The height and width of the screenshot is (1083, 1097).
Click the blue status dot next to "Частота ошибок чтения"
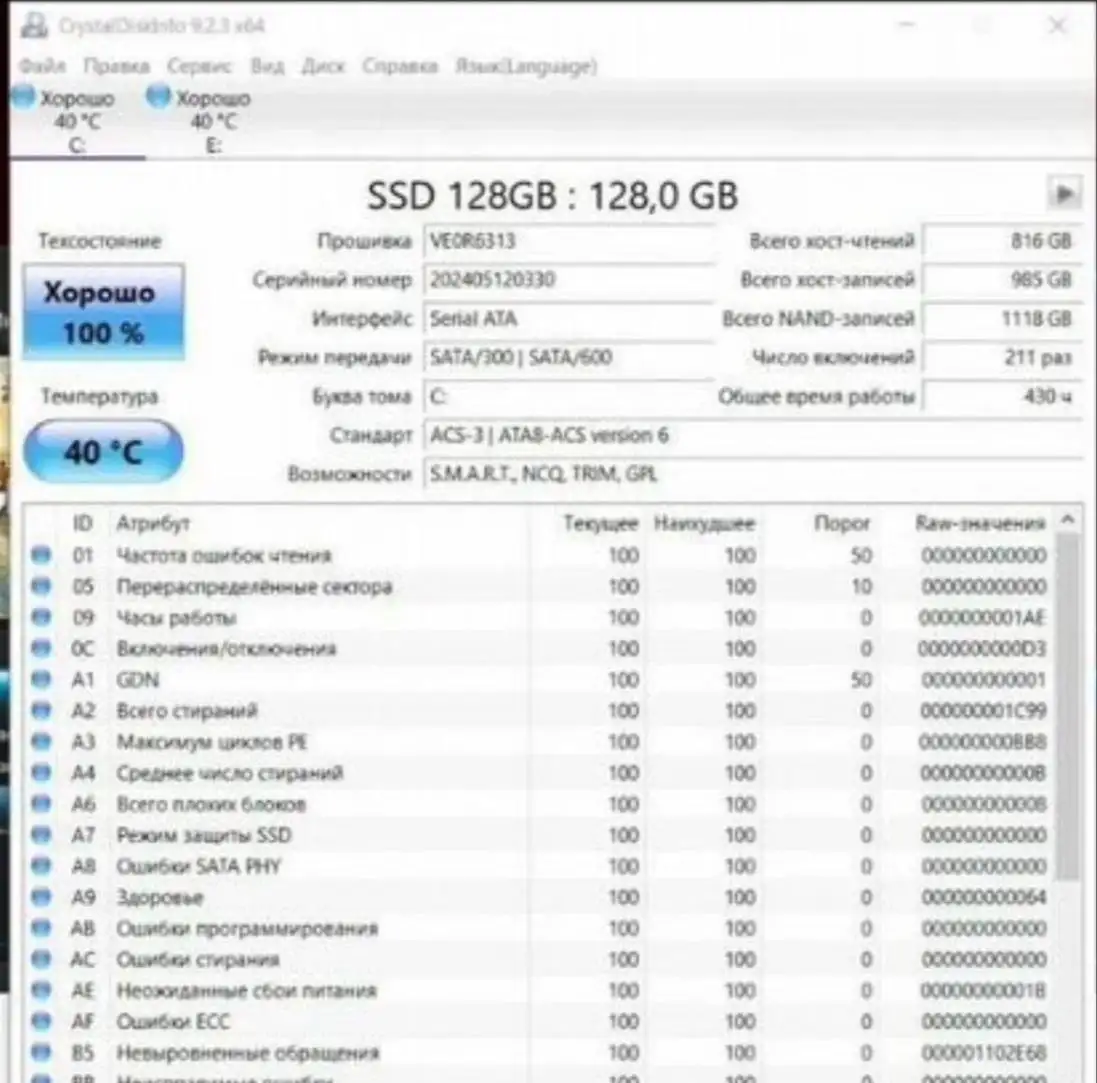click(x=40, y=556)
